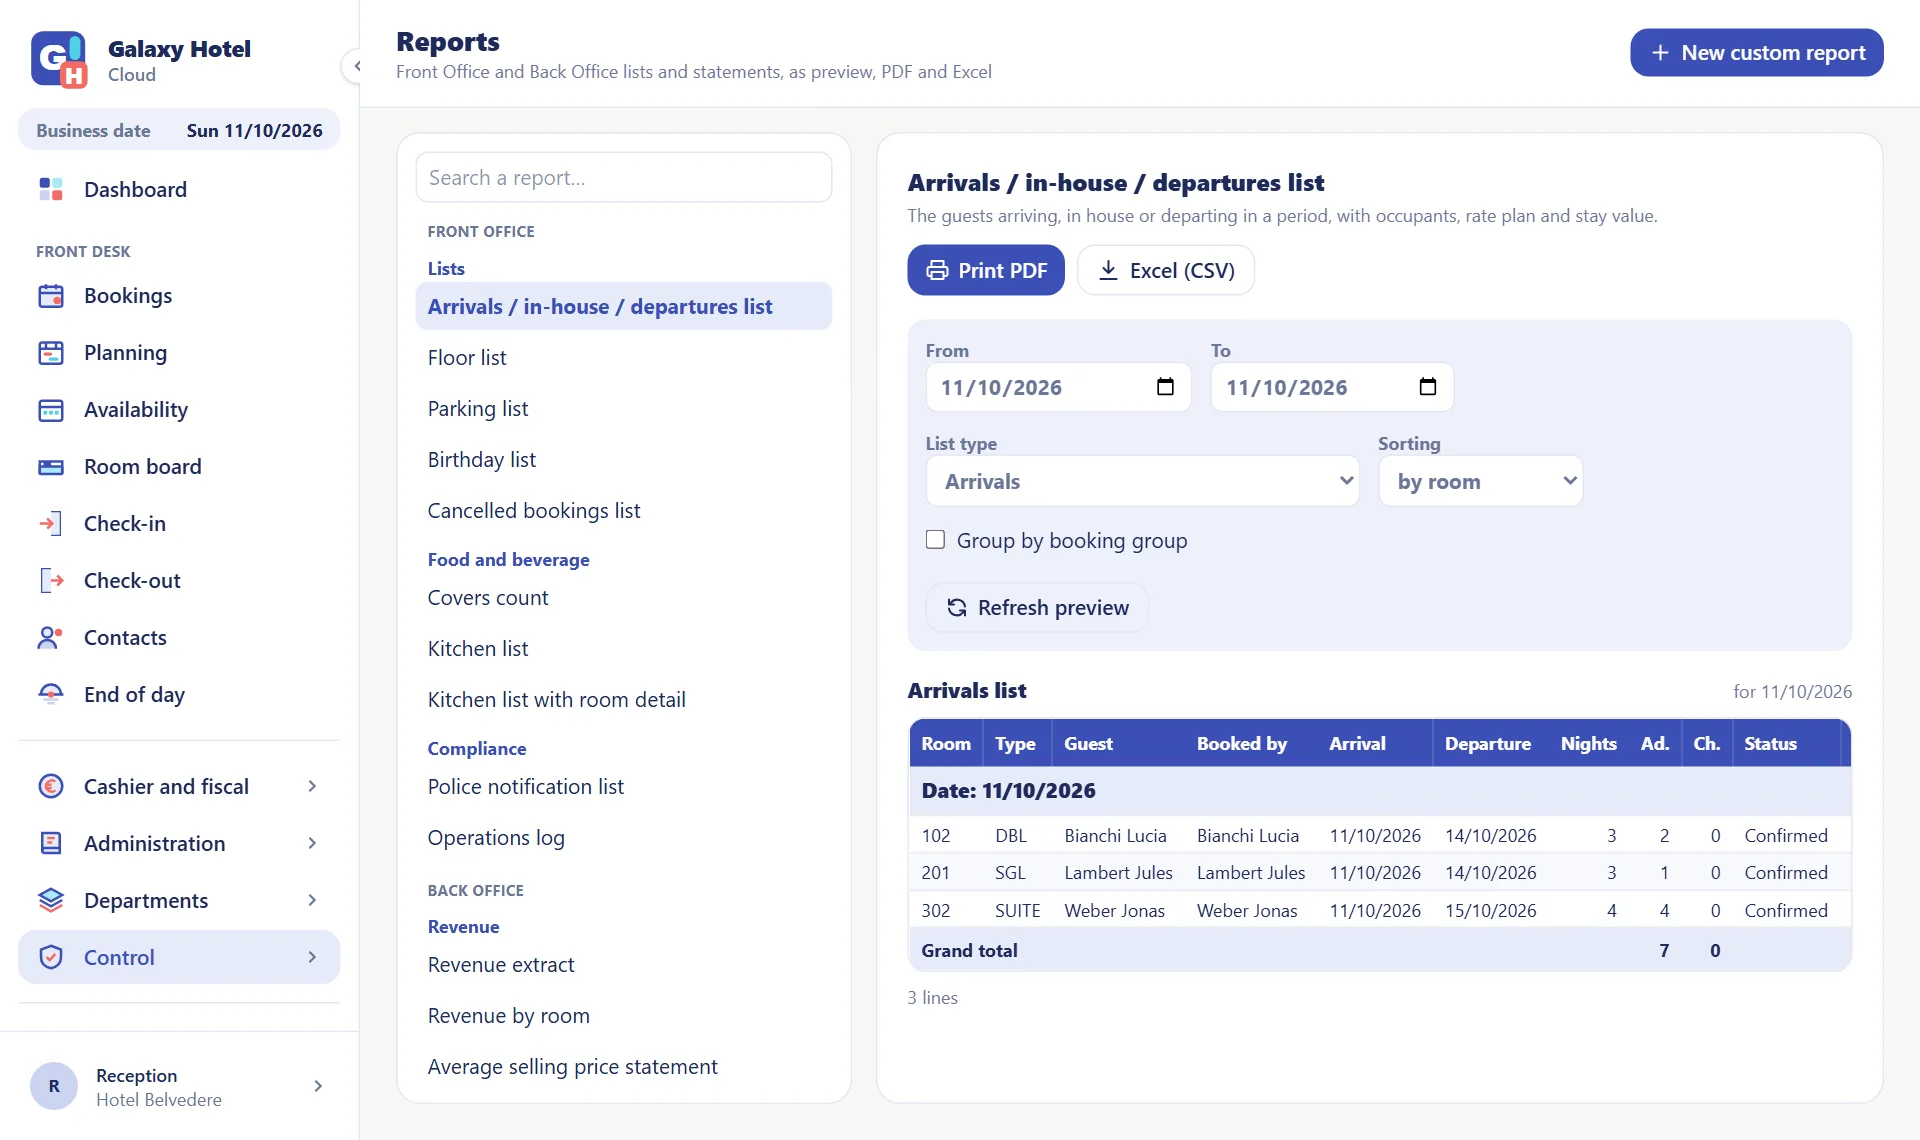The height and width of the screenshot is (1140, 1920).
Task: Open the Birthday list report
Action: 624,460
